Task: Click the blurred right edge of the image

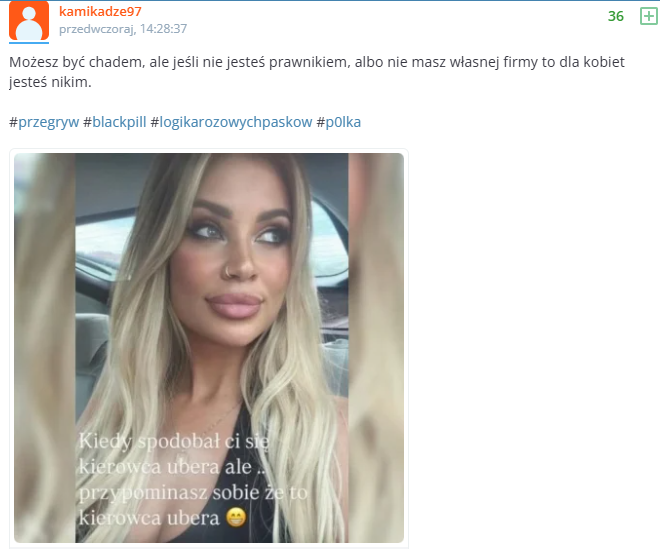Action: pos(376,348)
